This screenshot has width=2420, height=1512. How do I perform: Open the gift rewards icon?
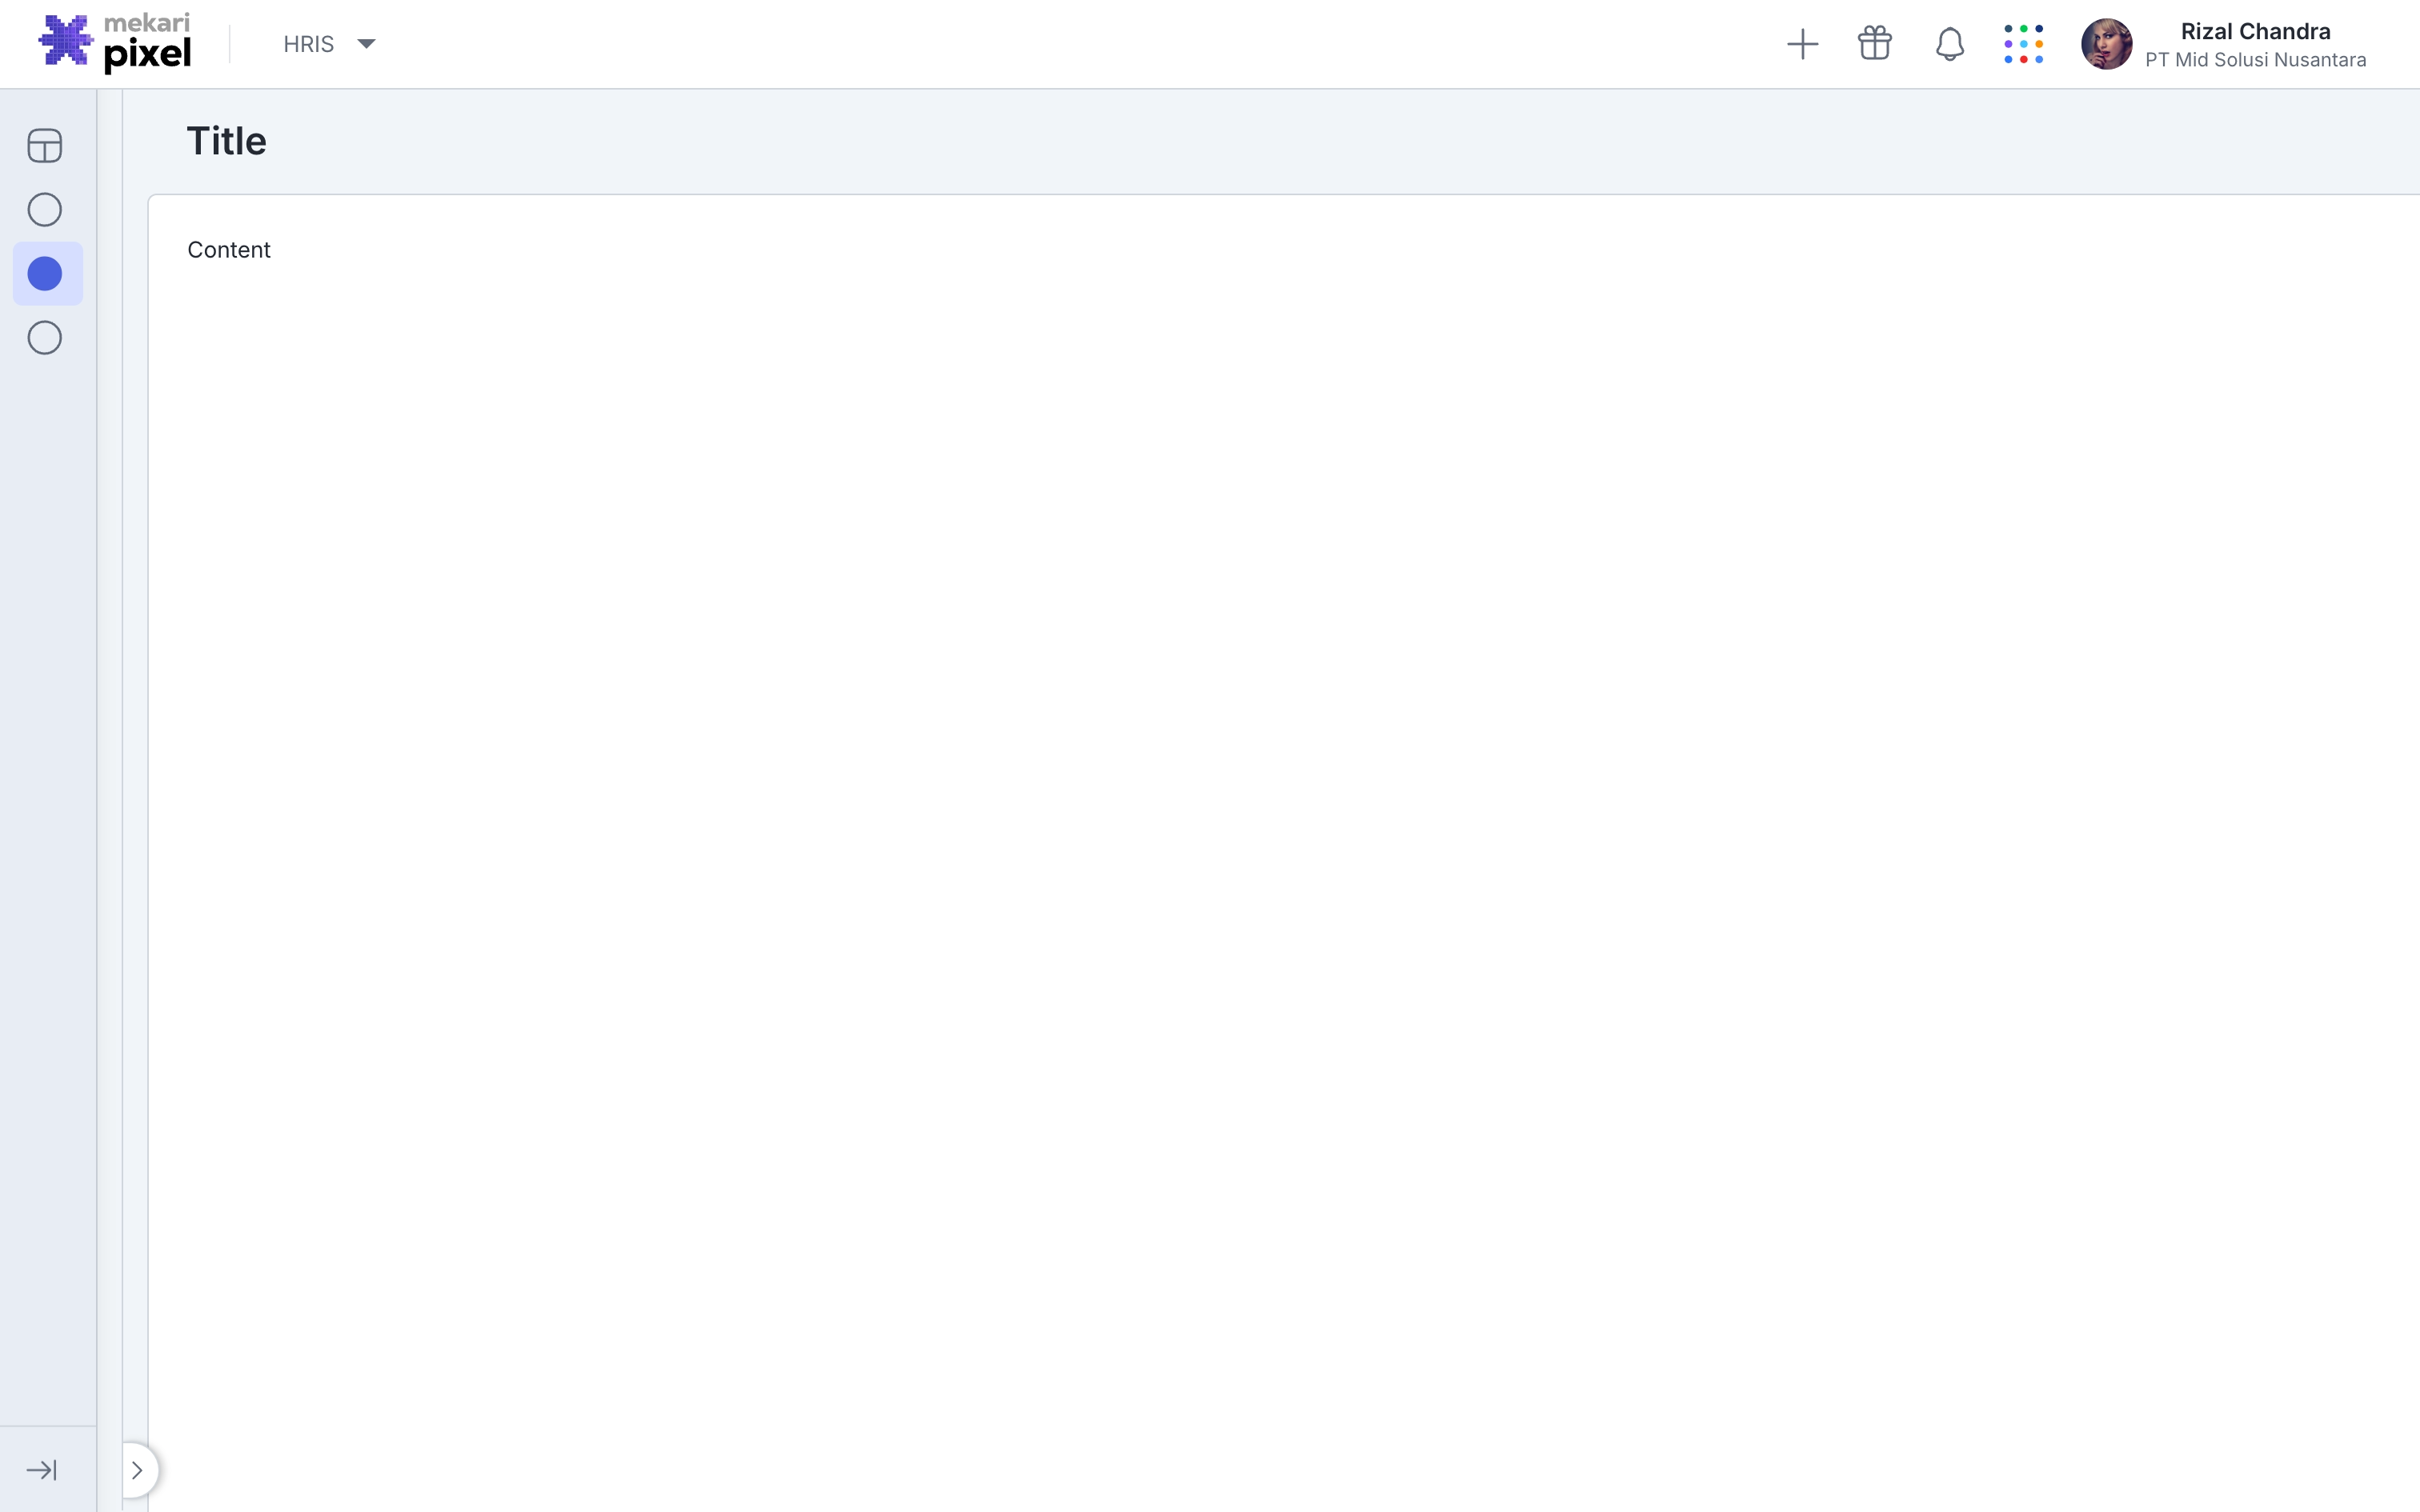tap(1875, 44)
